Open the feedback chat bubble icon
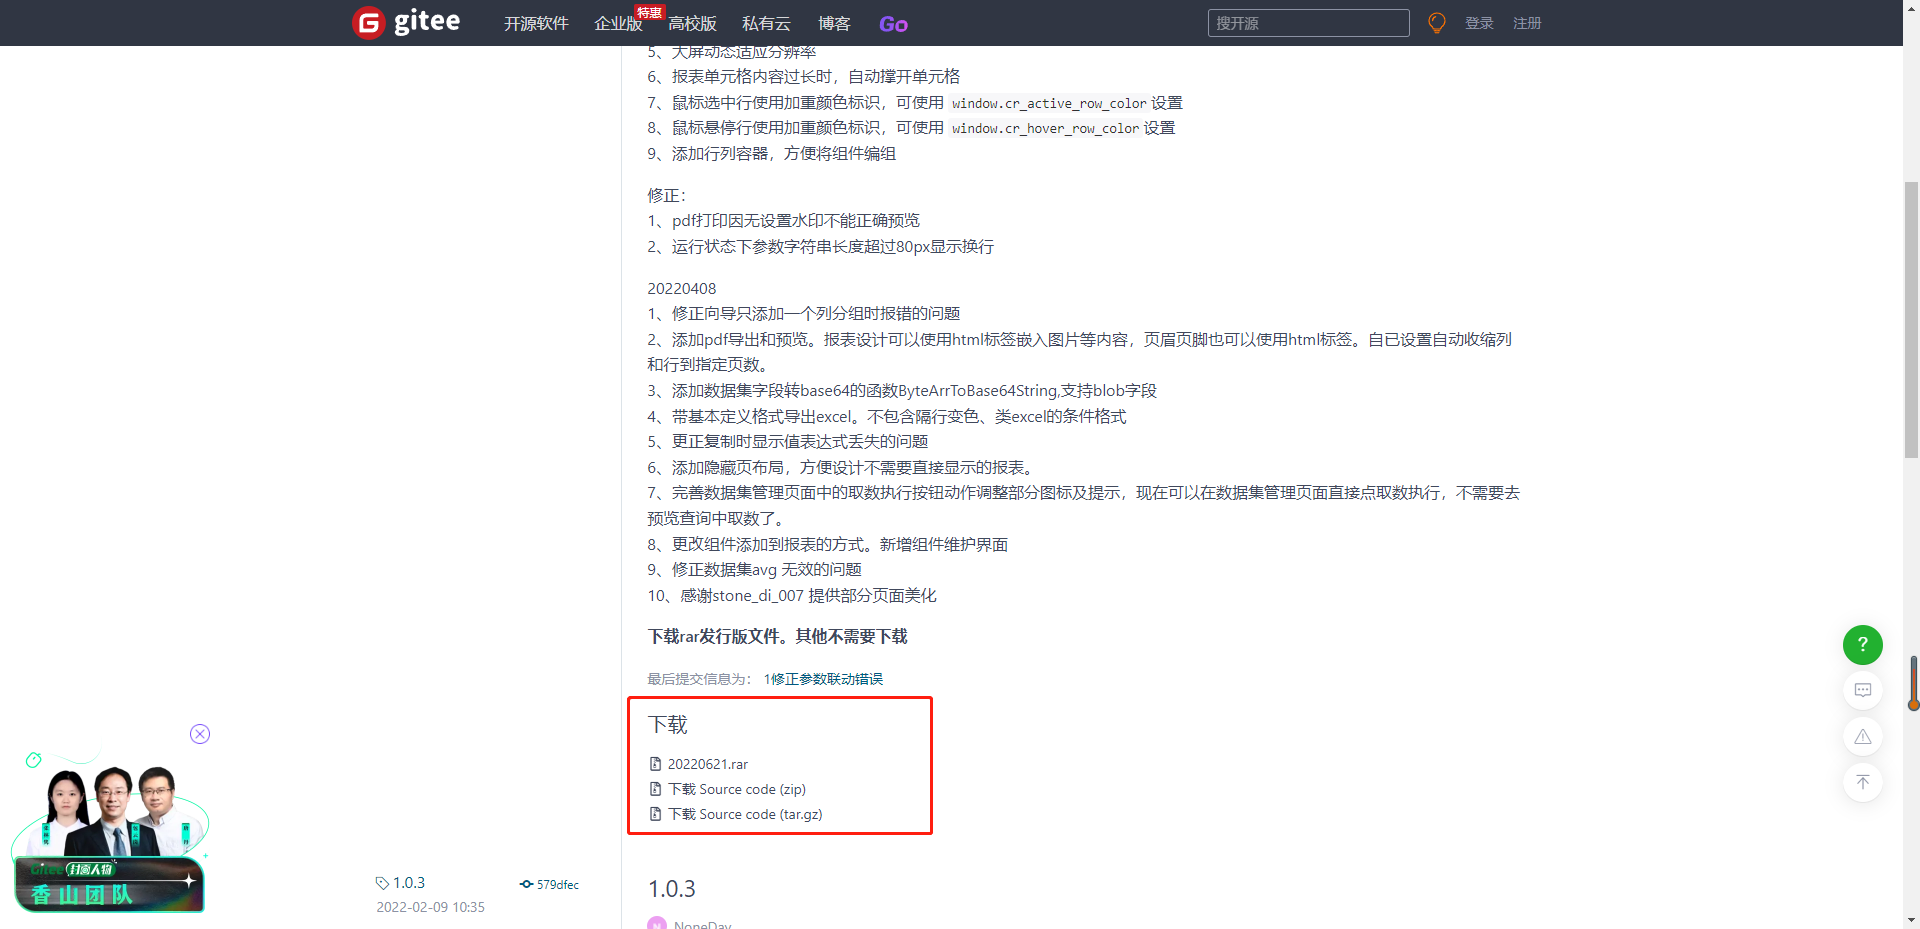This screenshot has height=929, width=1920. (1863, 690)
